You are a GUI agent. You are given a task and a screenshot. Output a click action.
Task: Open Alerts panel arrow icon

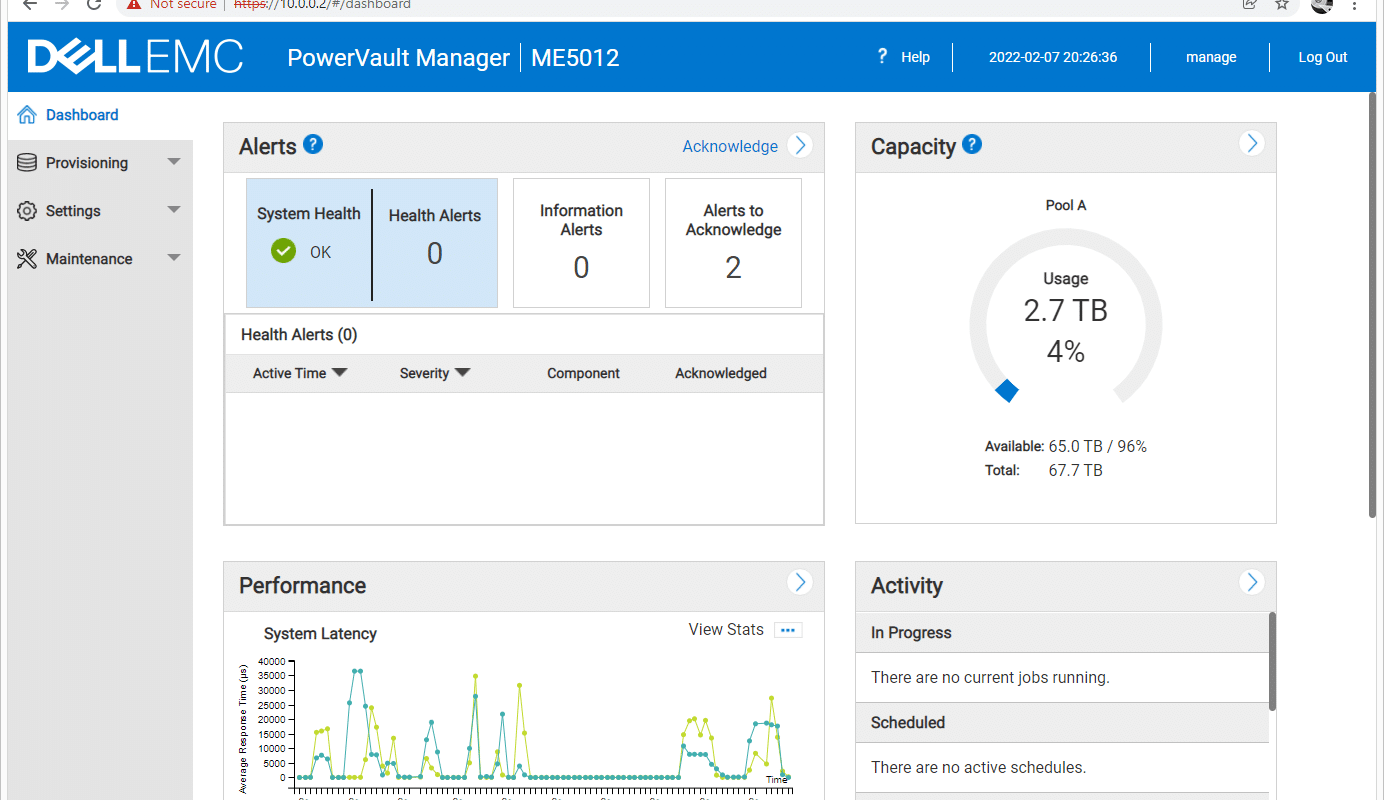[799, 145]
